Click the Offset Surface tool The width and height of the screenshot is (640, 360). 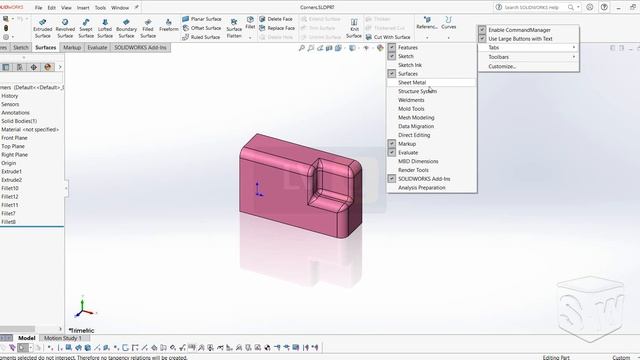point(202,28)
